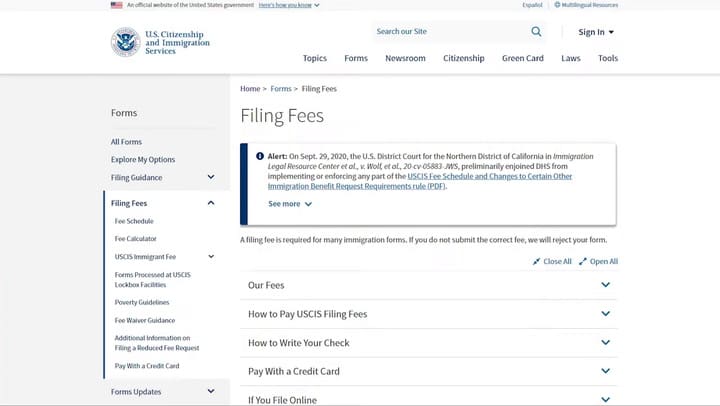The image size is (720, 406).
Task: Open Forms Processed at USCIS Lockbox Facilities
Action: 152,280
